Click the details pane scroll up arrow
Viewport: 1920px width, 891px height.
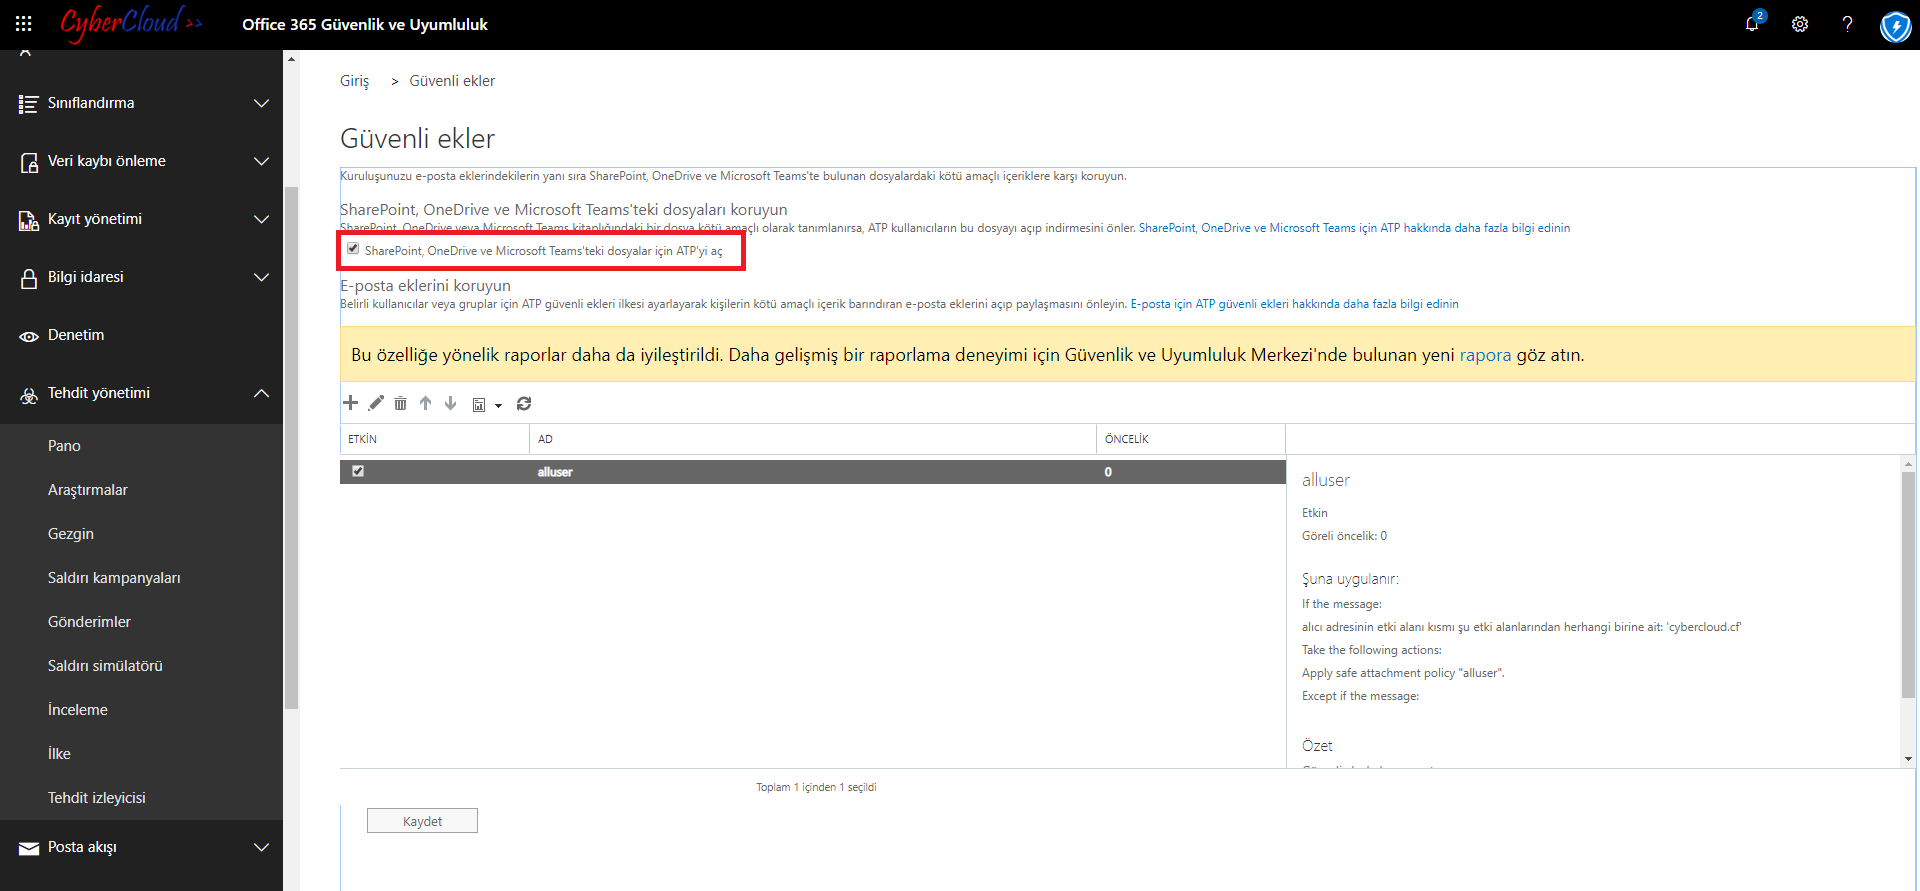click(x=1908, y=464)
